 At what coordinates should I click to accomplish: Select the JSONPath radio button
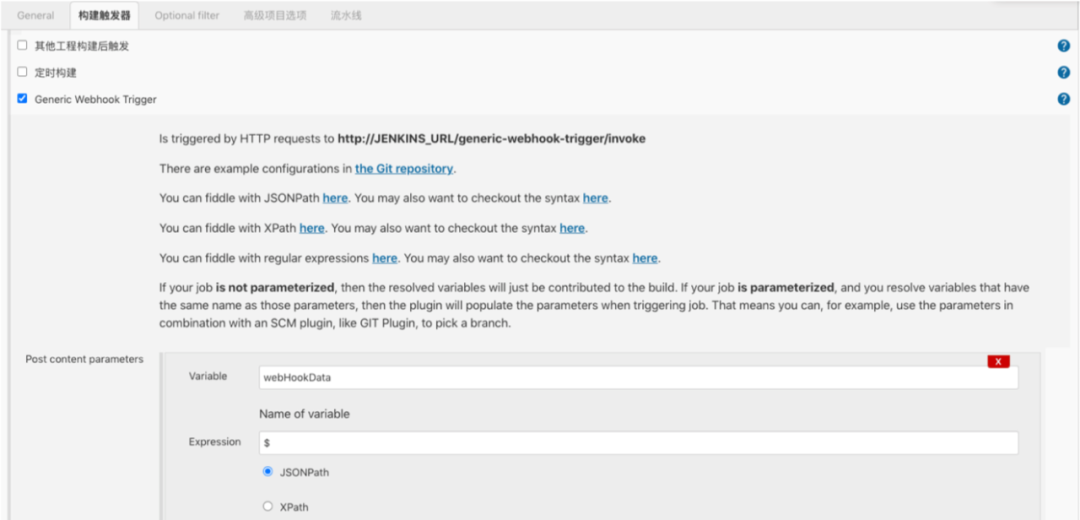tap(268, 472)
